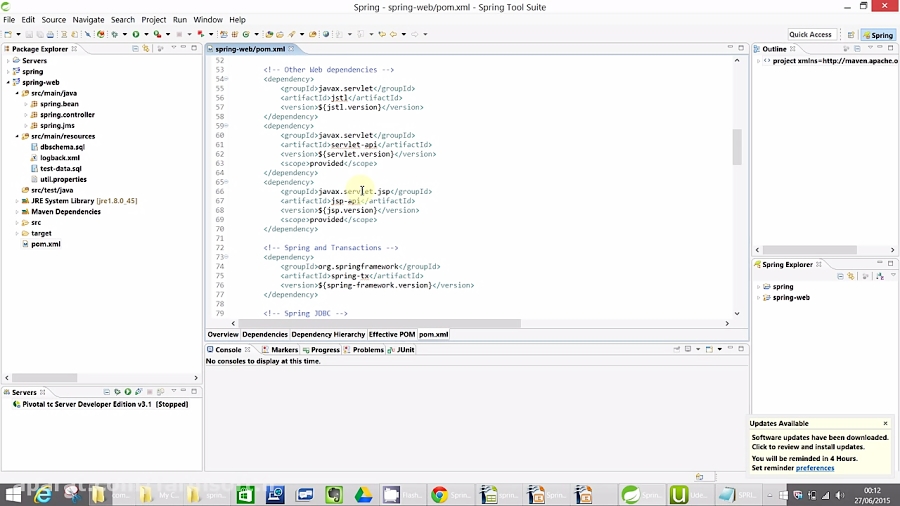Click the editor vertical scrollbar thumb
The height and width of the screenshot is (506, 900).
pyautogui.click(x=737, y=147)
